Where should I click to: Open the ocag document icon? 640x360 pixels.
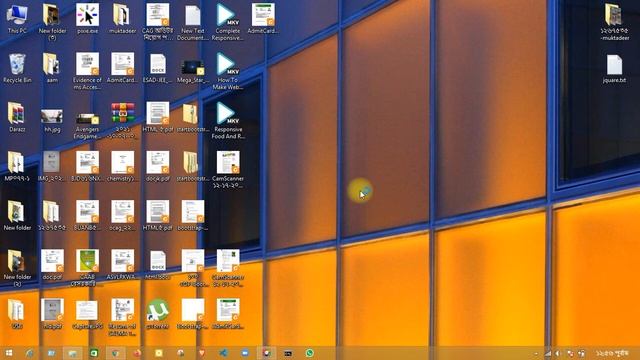(x=122, y=216)
